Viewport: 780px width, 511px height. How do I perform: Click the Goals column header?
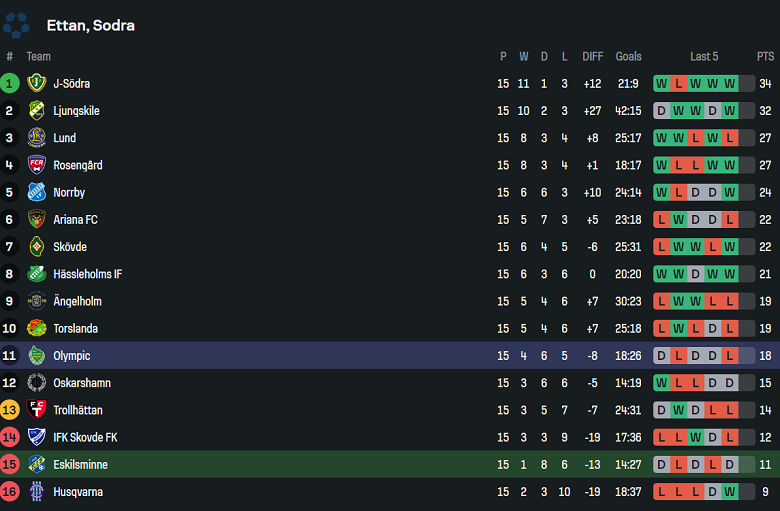pos(629,57)
